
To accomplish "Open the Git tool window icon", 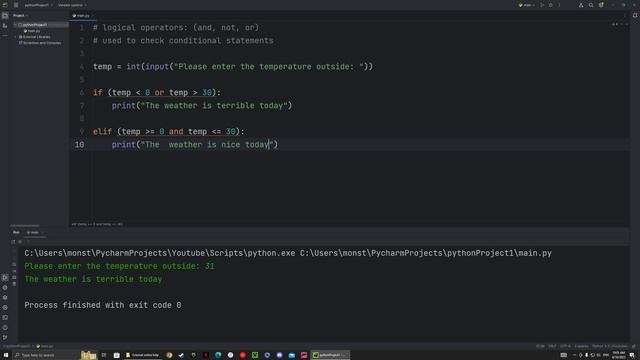I will click(x=5, y=337).
